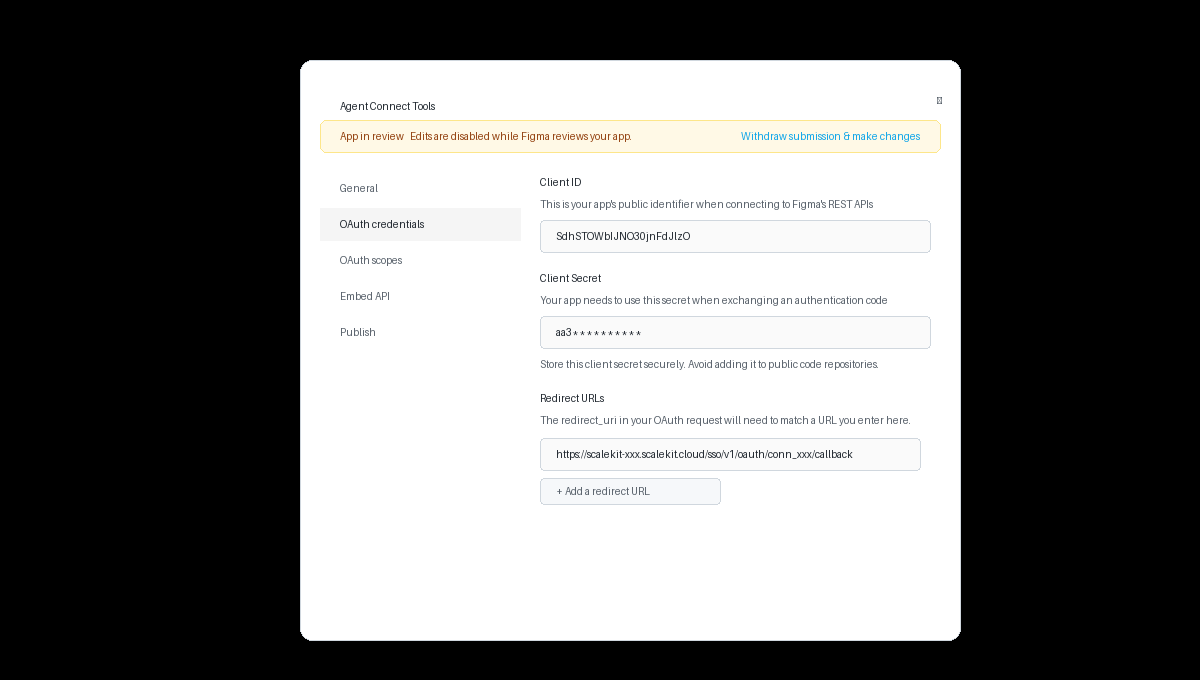
Task: Click the aa3 masked secret value
Action: tap(598, 332)
